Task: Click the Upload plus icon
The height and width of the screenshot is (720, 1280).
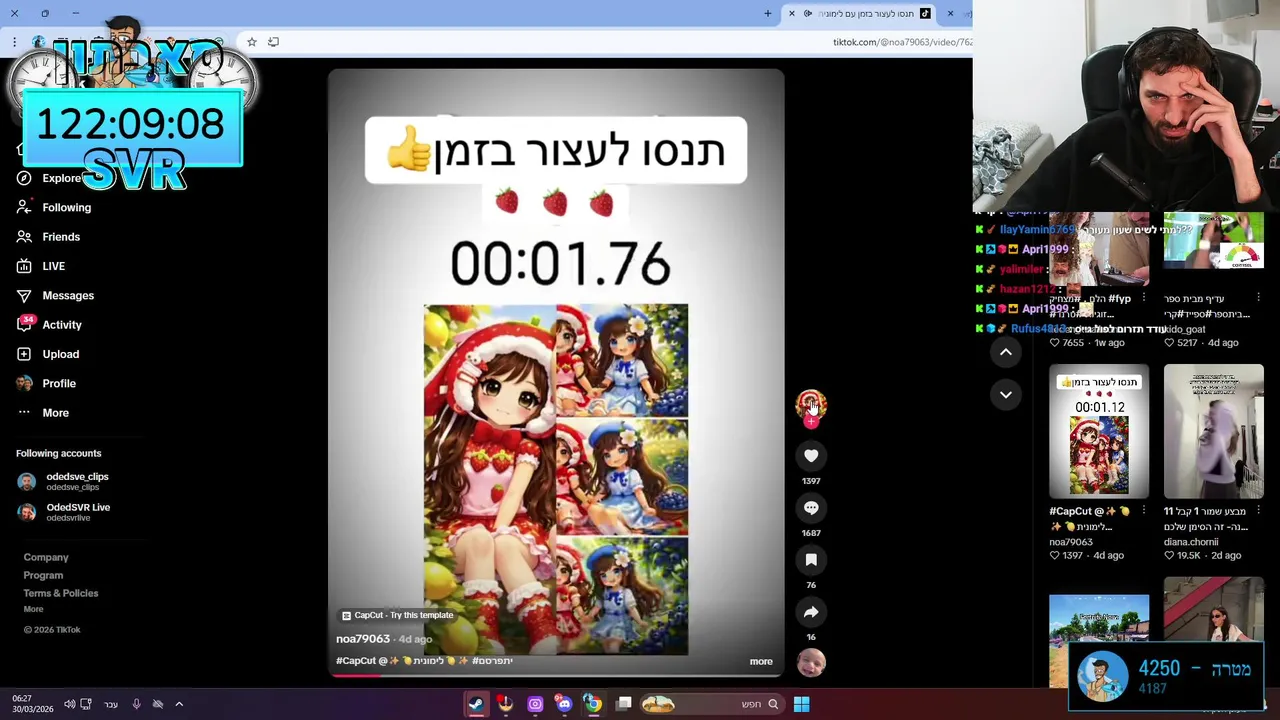Action: pyautogui.click(x=24, y=354)
